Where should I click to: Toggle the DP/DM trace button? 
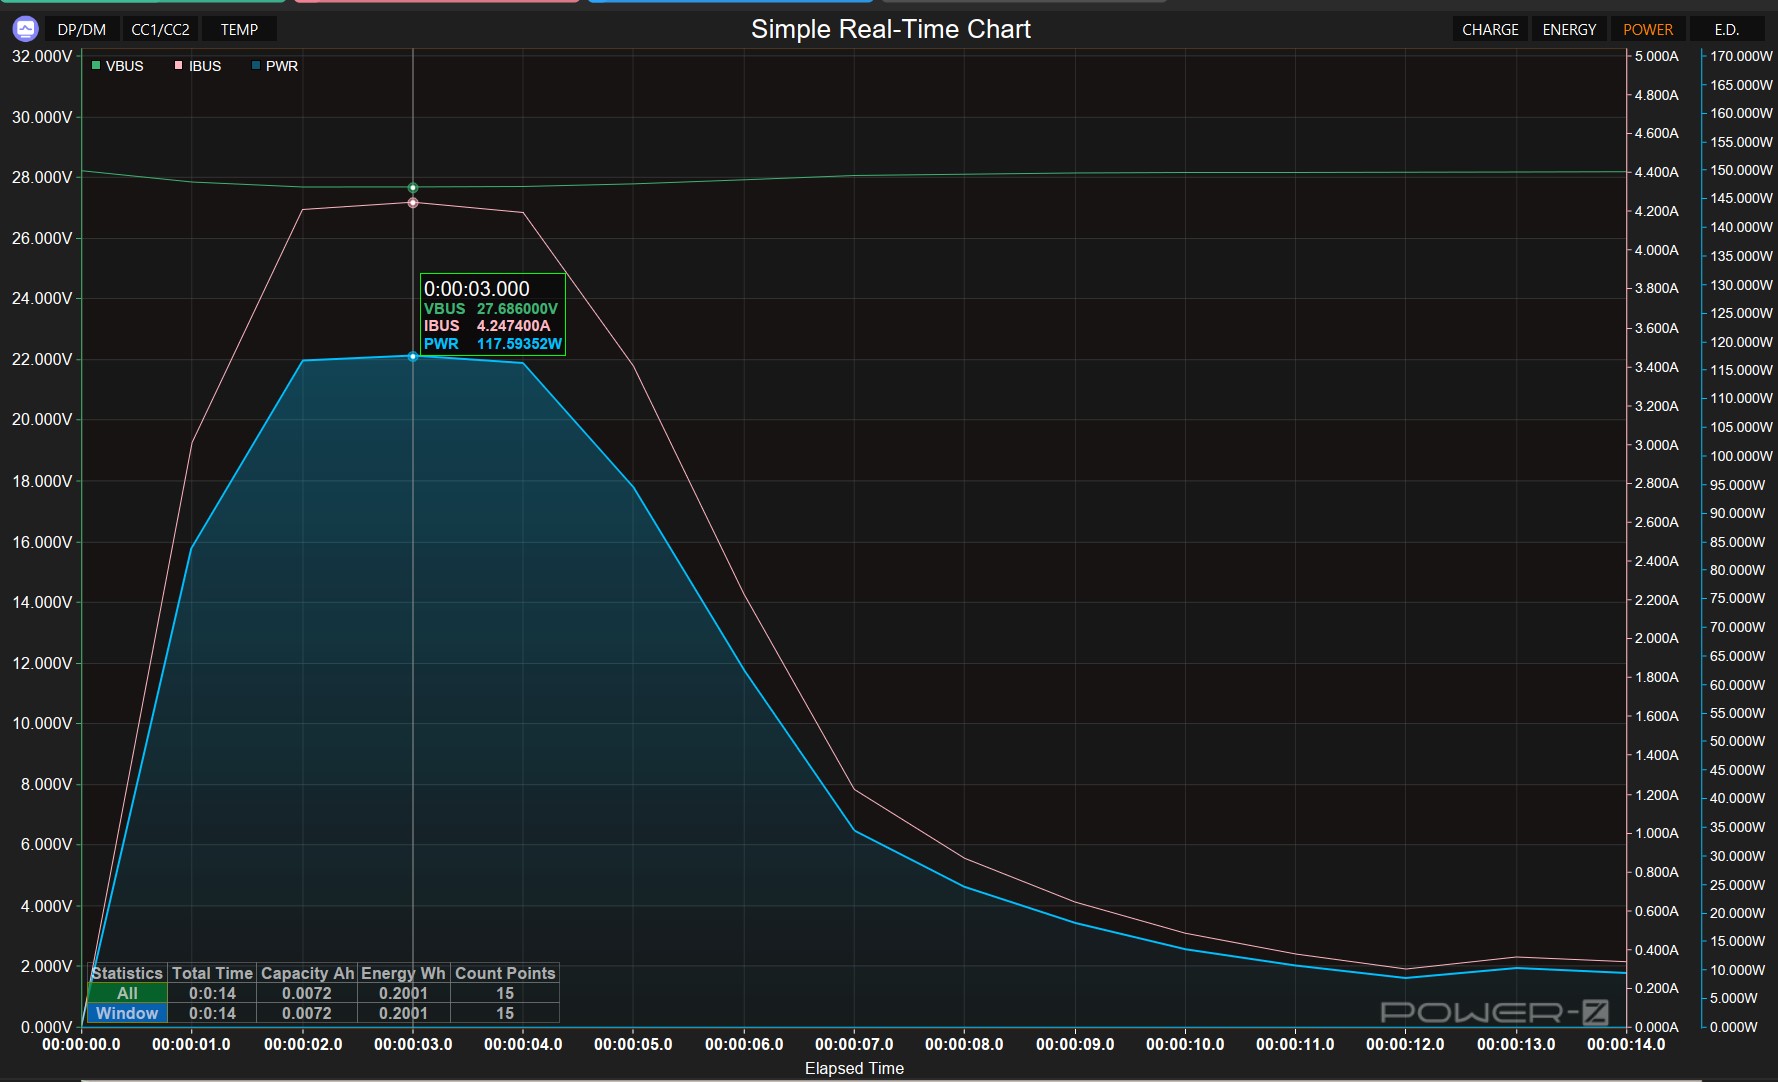[82, 29]
